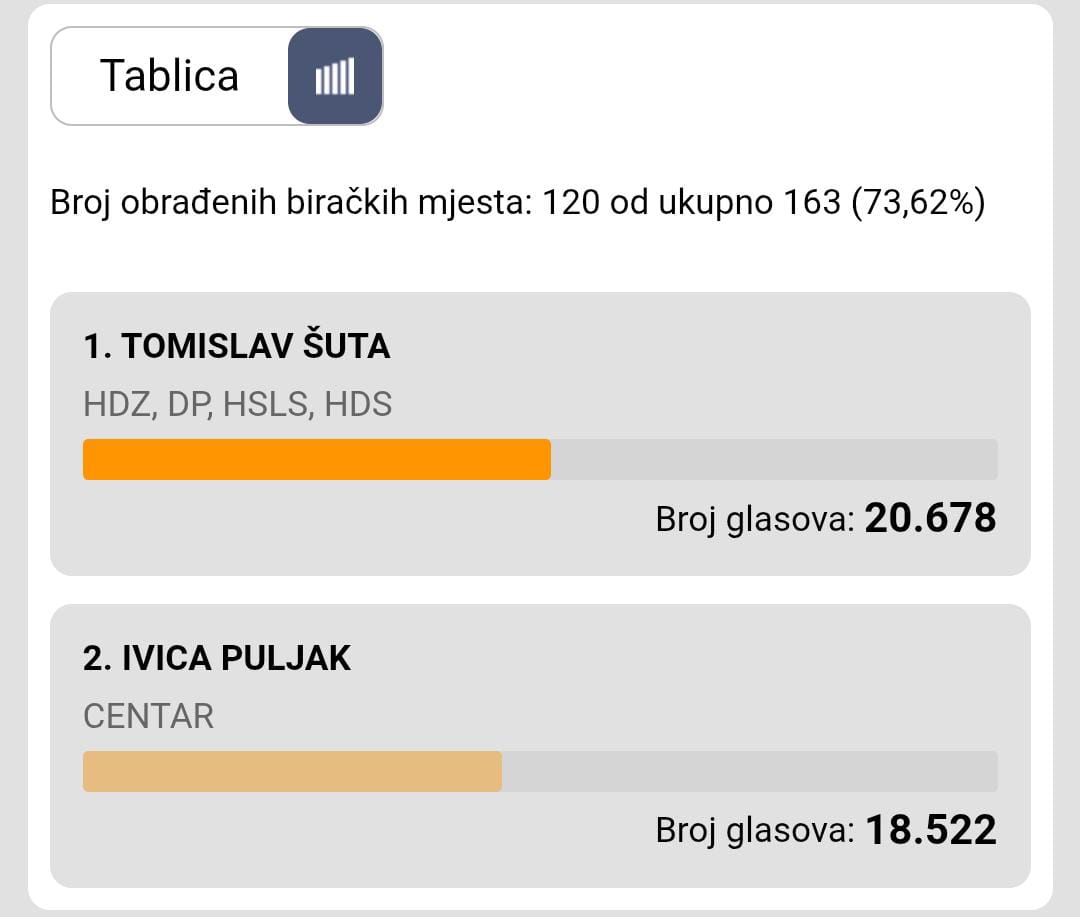Click the HDZ, DP, HSLS, HDS party label
1080x917 pixels.
238,404
